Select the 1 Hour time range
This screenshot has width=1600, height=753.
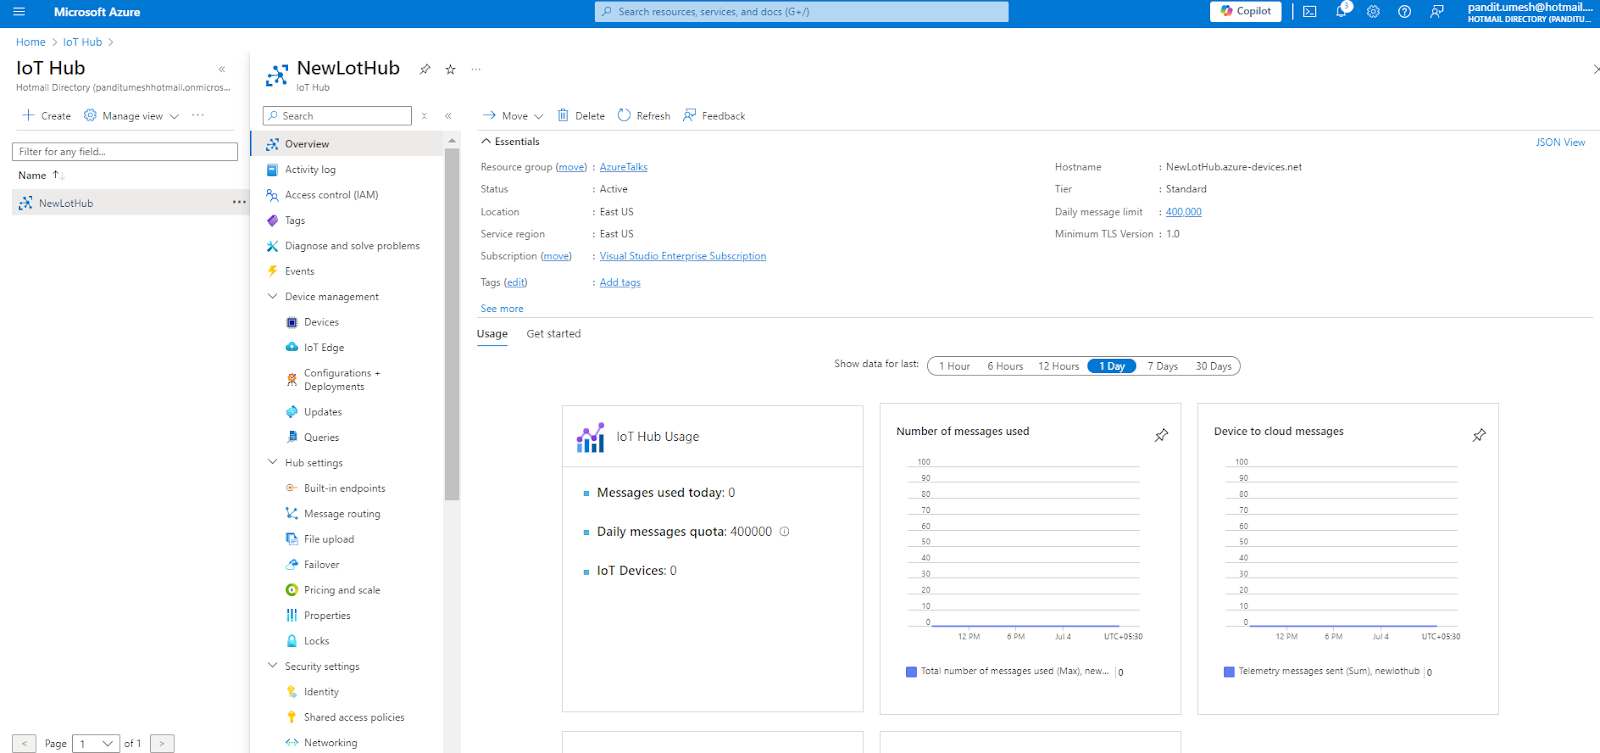[x=954, y=366]
